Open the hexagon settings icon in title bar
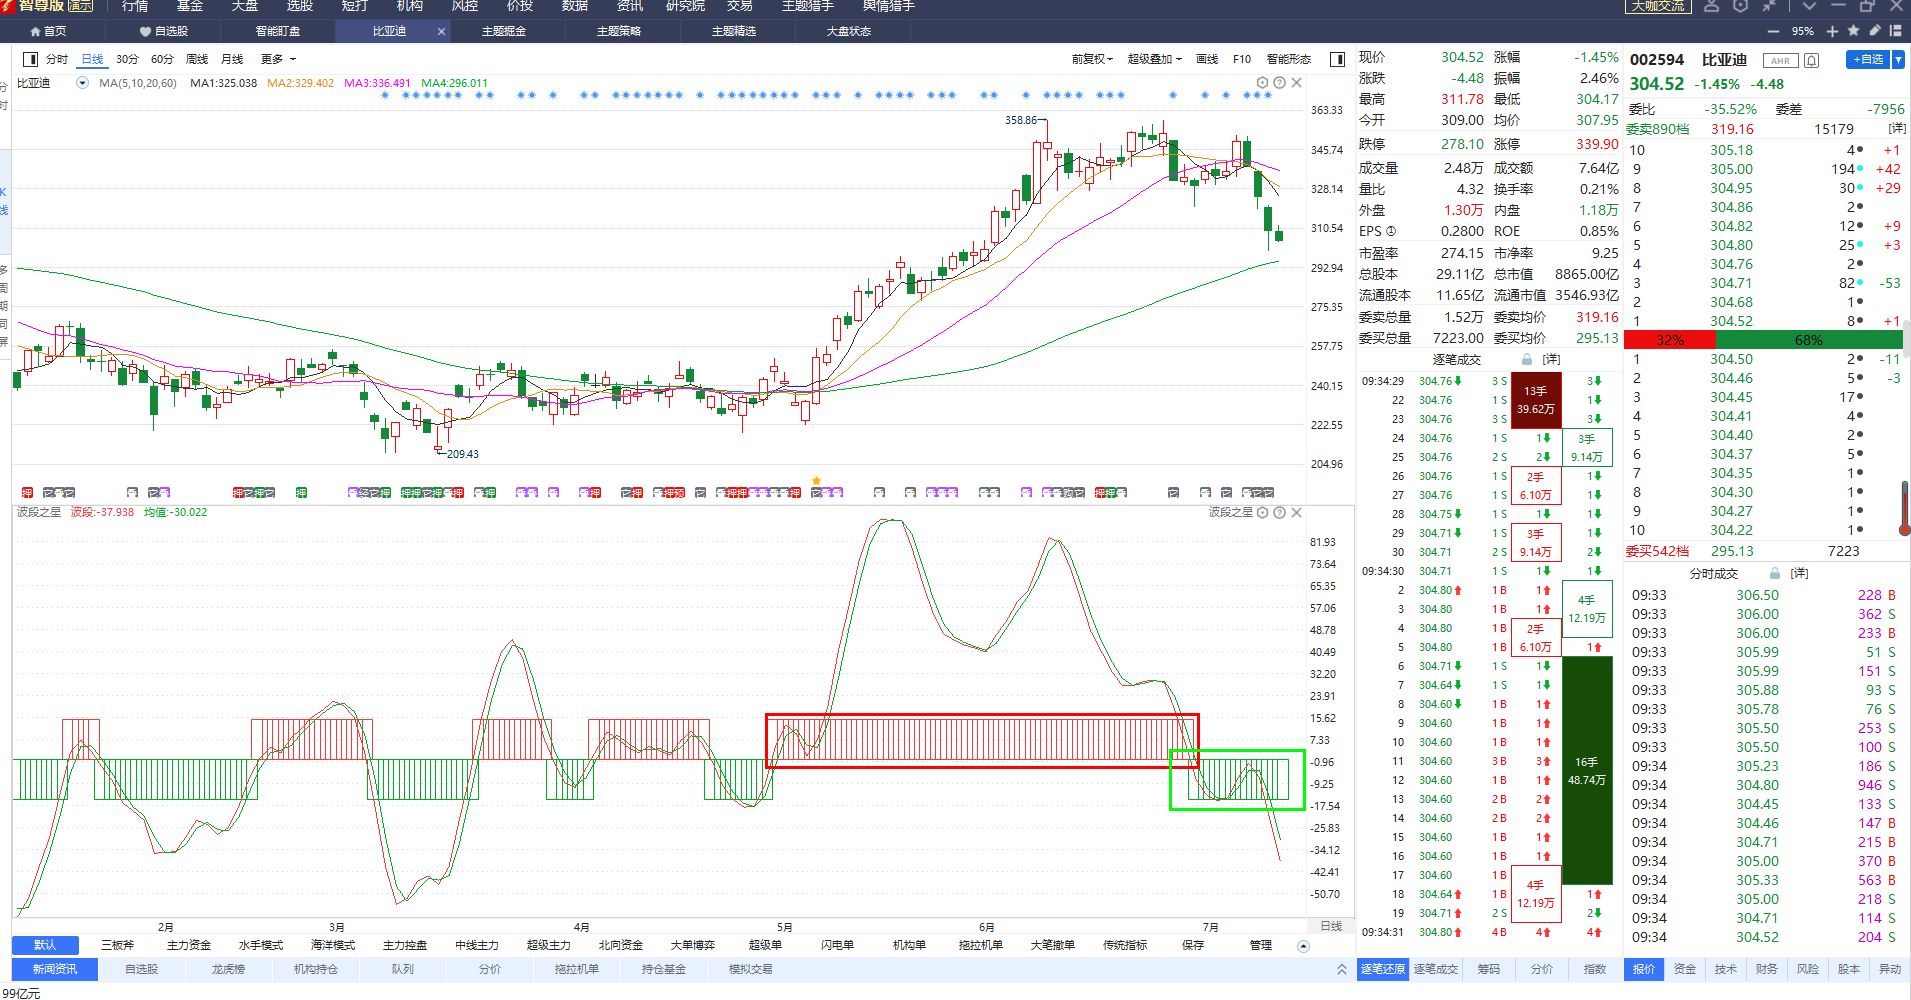Image resolution: width=1911 pixels, height=1000 pixels. click(1740, 6)
